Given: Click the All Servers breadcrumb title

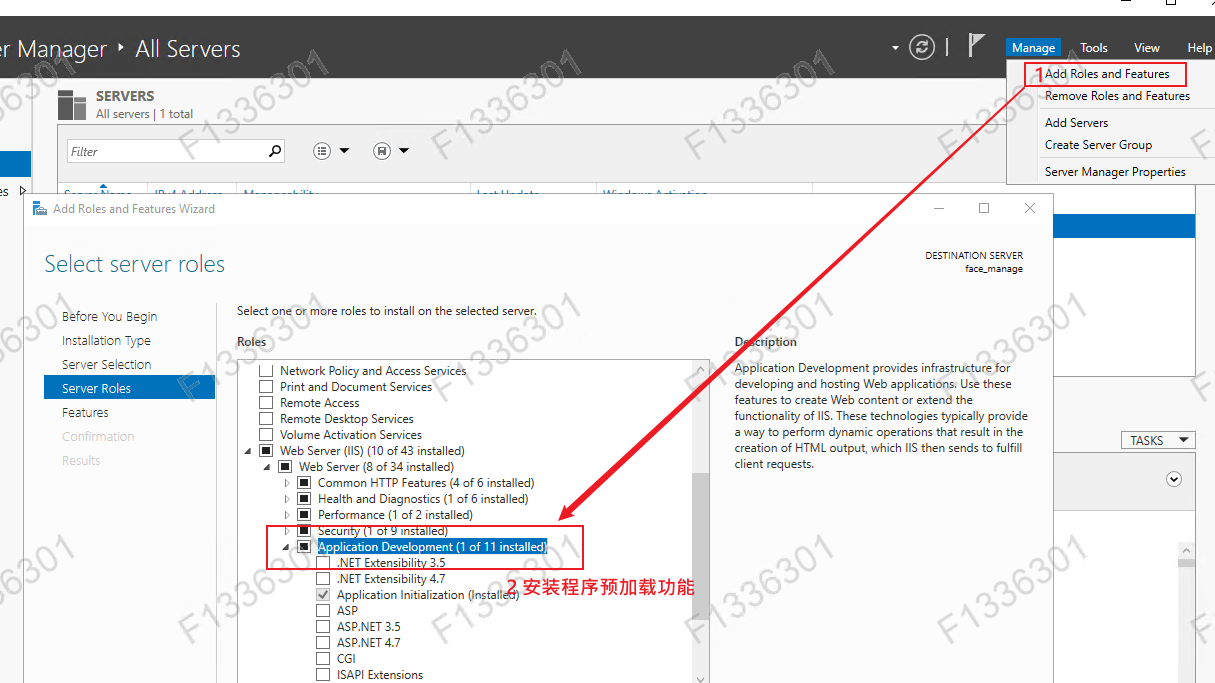Looking at the screenshot, I should [188, 49].
